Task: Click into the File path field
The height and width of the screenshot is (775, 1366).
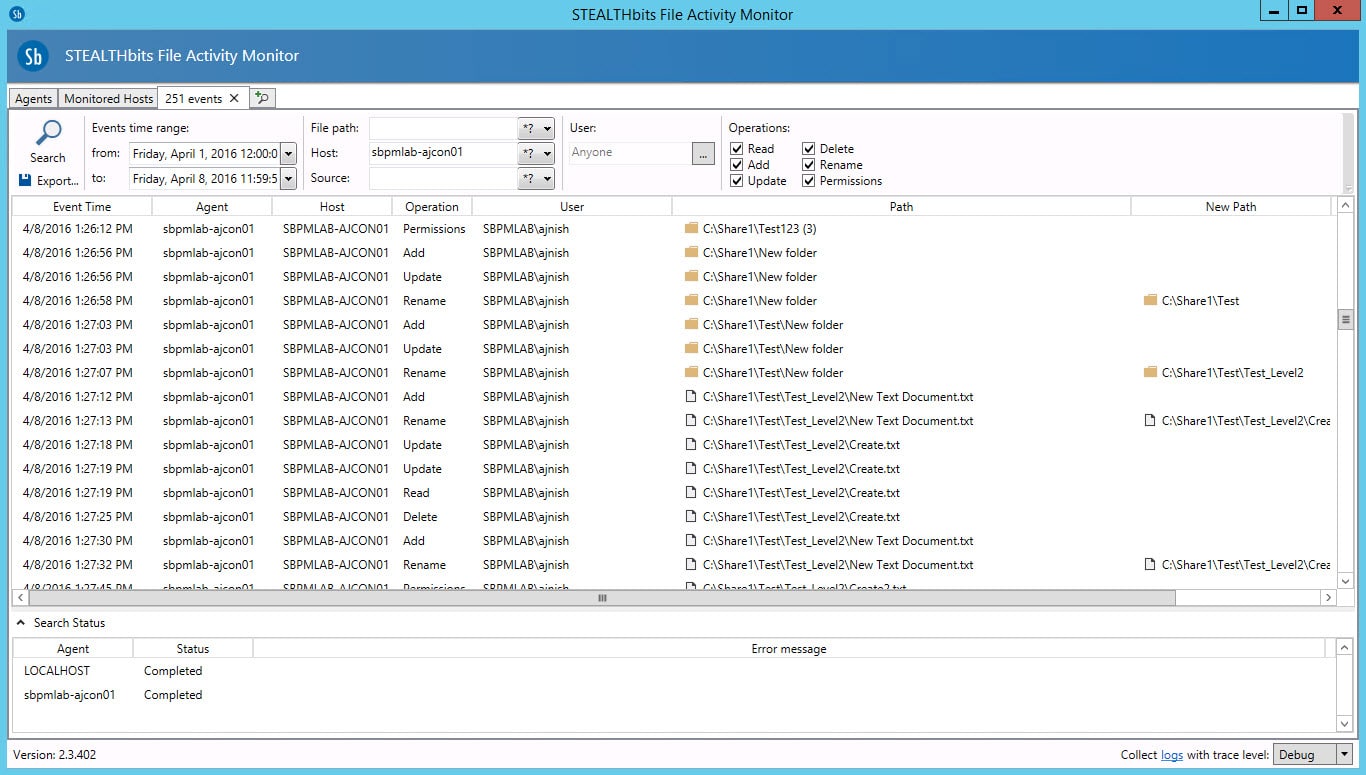Action: point(442,129)
